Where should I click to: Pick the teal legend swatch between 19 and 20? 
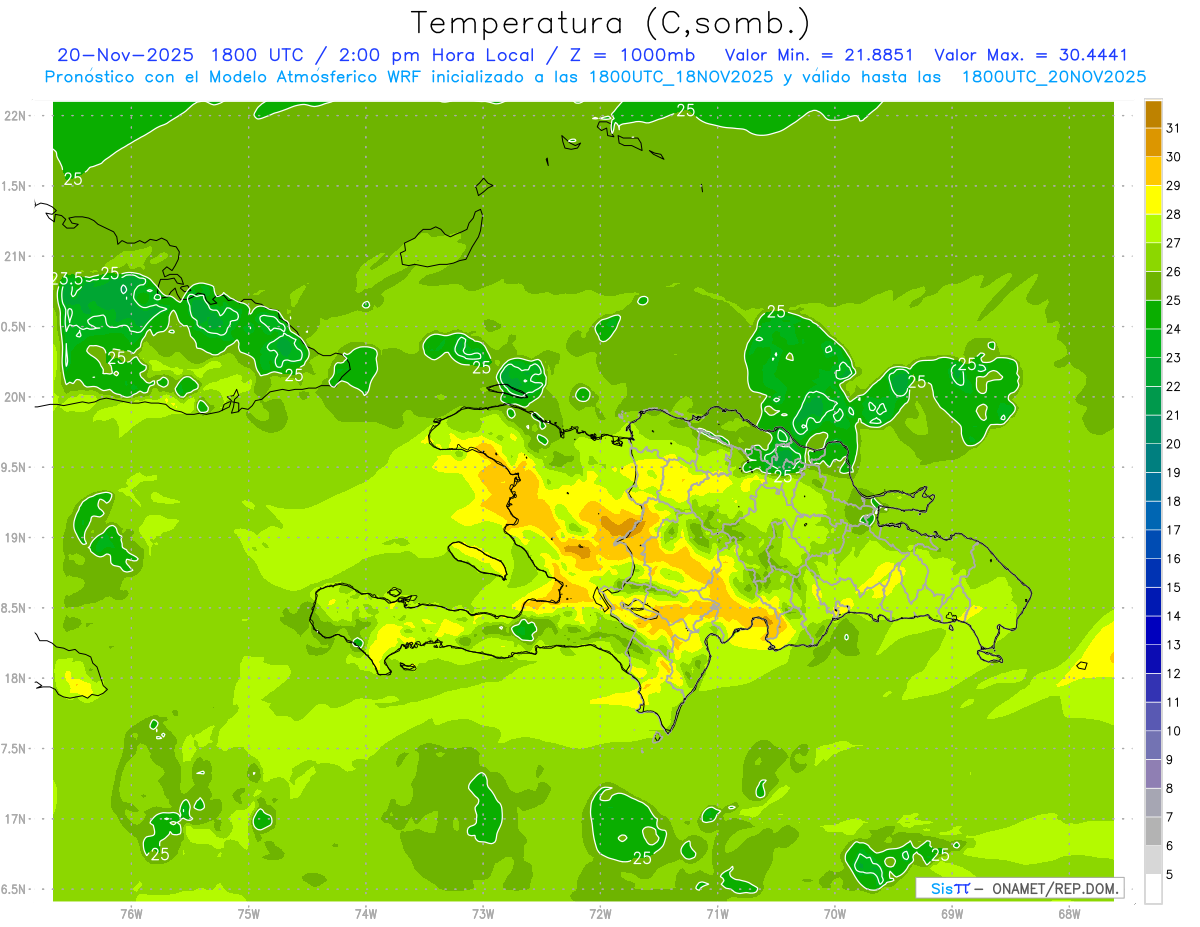pos(1153,458)
